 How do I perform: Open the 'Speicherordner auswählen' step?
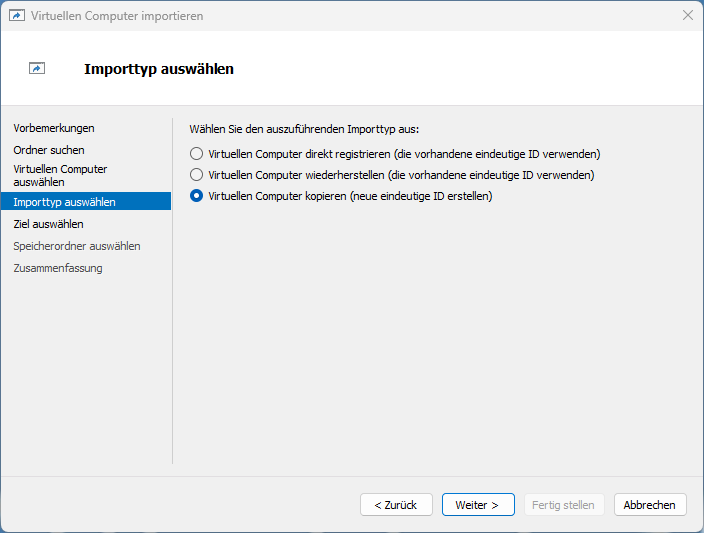(x=77, y=246)
